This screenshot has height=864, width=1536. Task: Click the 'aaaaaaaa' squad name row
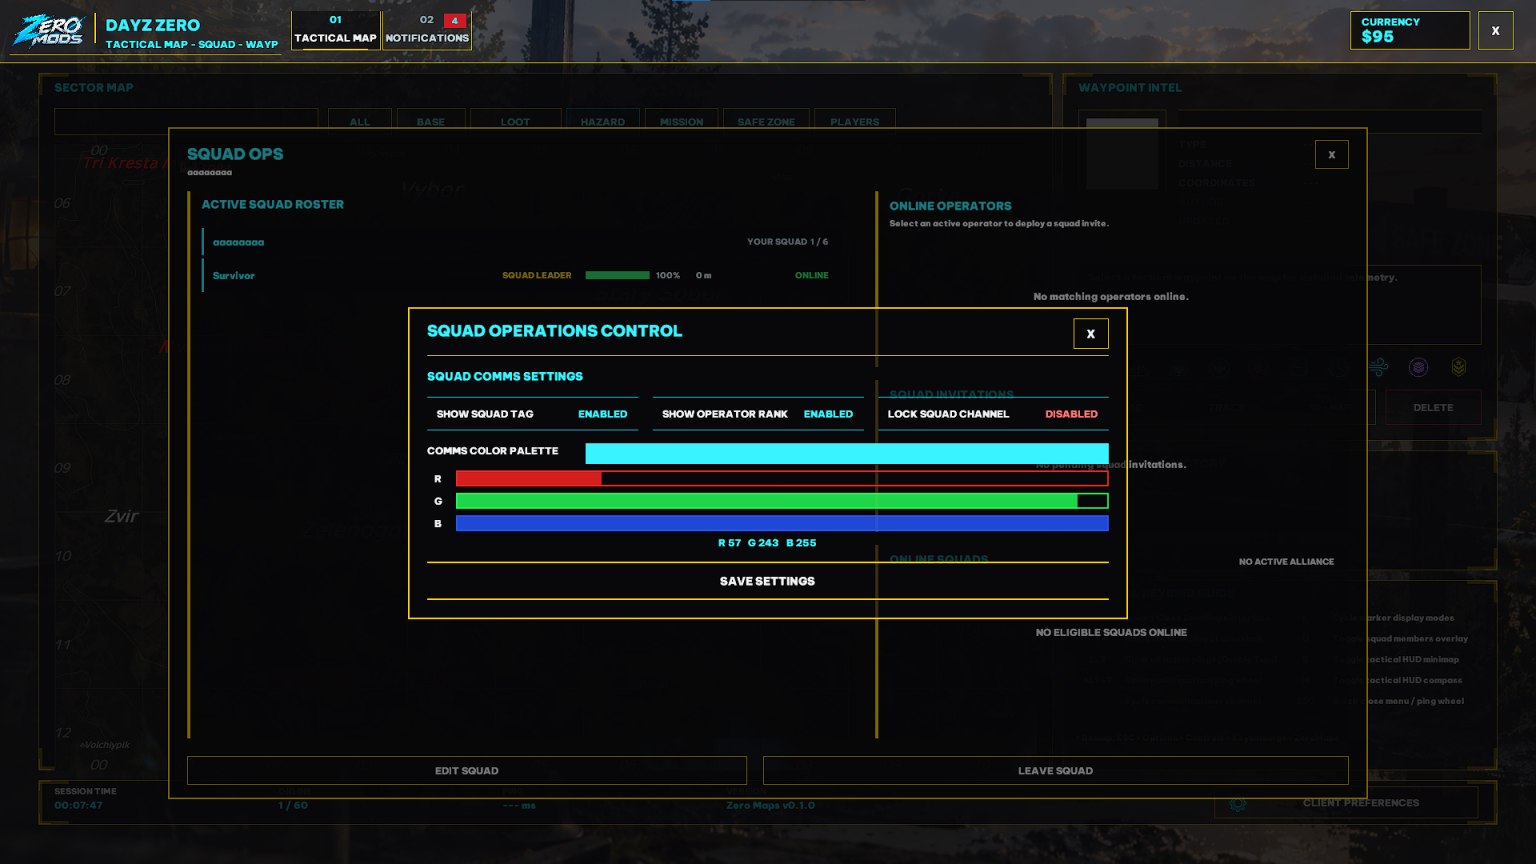[516, 242]
